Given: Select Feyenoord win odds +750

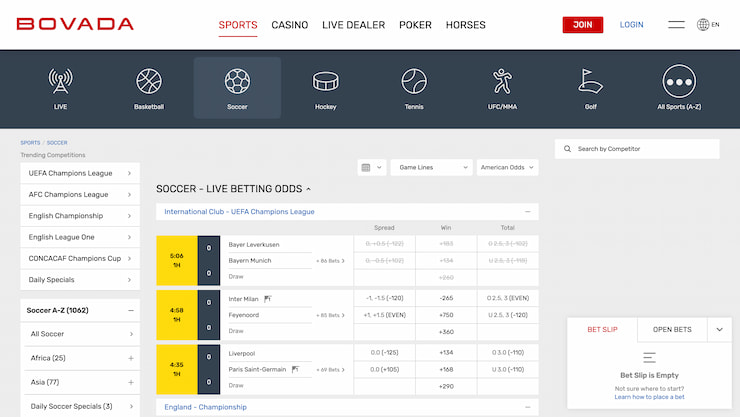Looking at the screenshot, I should point(446,315).
